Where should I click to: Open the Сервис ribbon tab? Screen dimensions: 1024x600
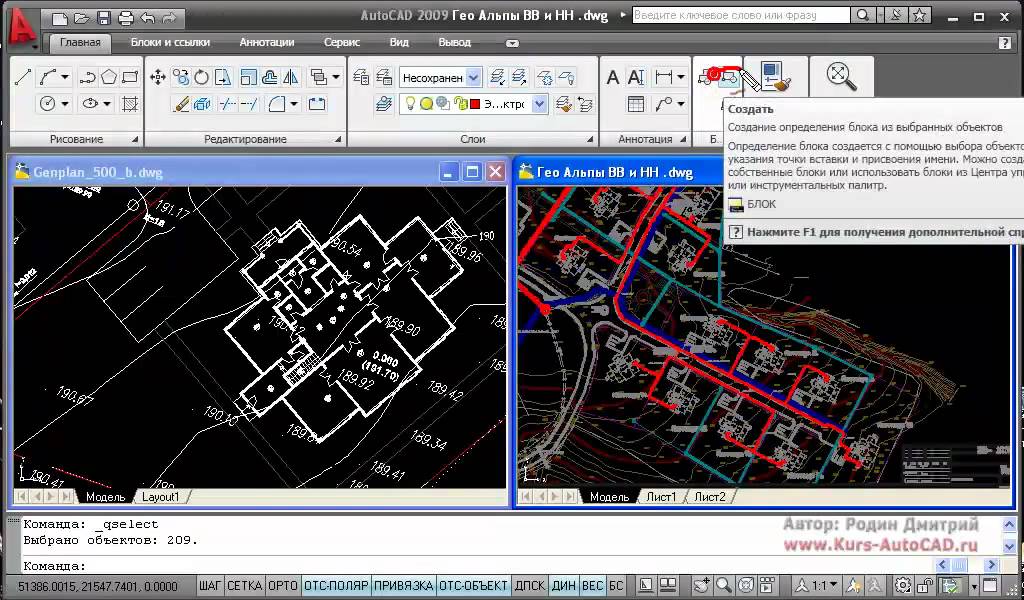coord(342,42)
